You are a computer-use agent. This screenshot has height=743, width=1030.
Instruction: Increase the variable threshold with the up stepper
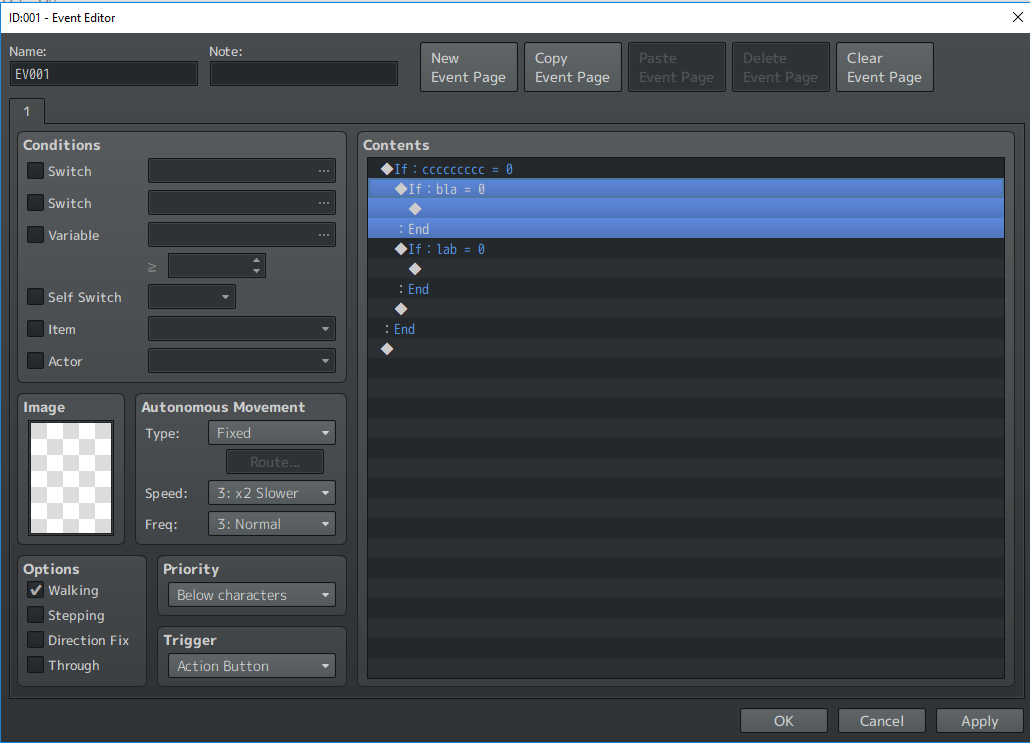256,261
